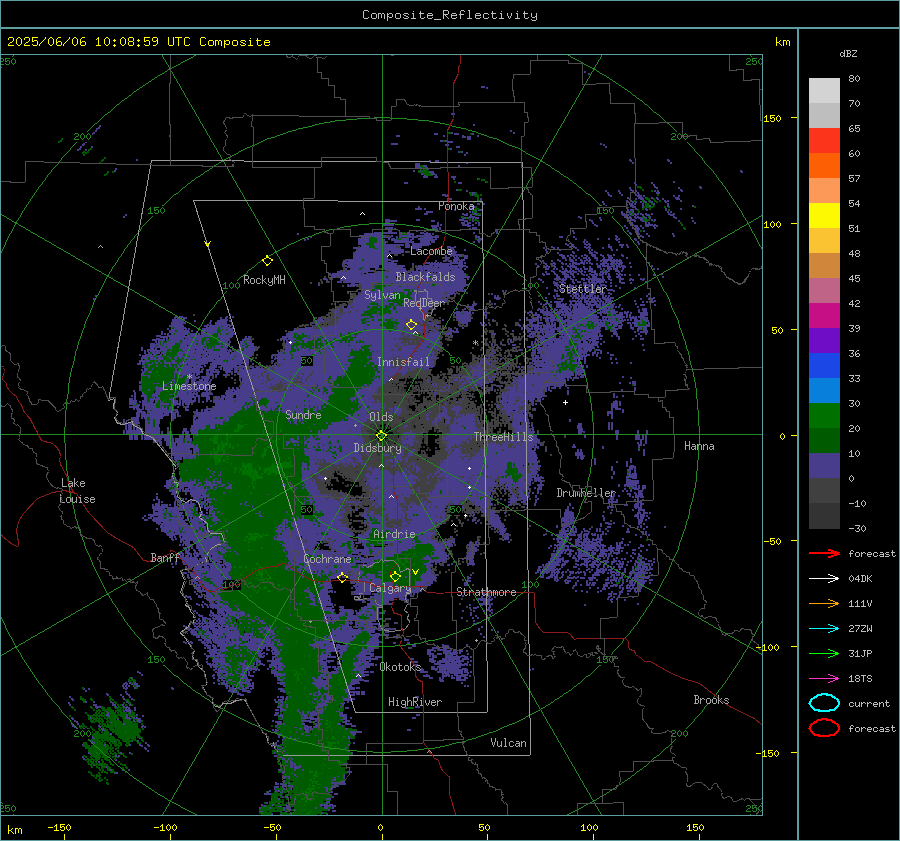Click the Lake Louise label
The image size is (900, 841).
tap(77, 491)
